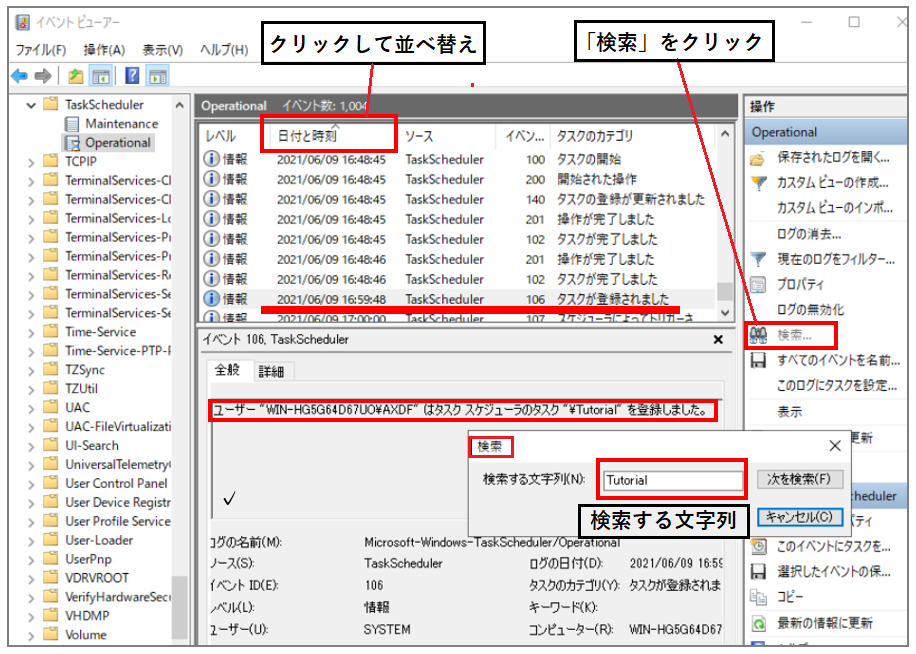Click info icon of event 140 row
The height and width of the screenshot is (654, 916).
click(x=211, y=199)
